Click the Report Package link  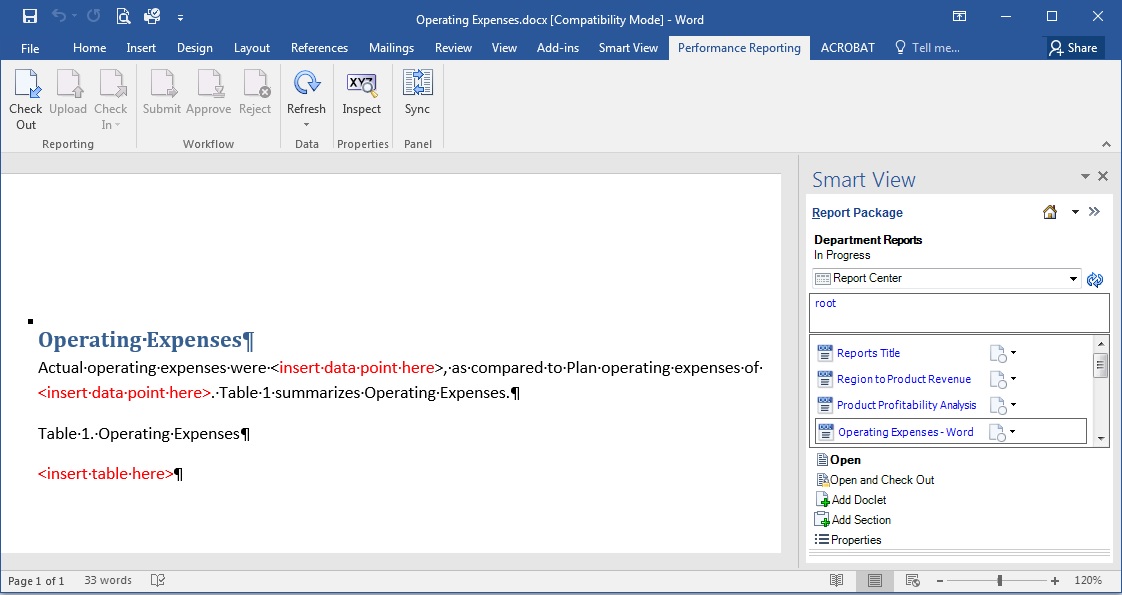(x=857, y=212)
